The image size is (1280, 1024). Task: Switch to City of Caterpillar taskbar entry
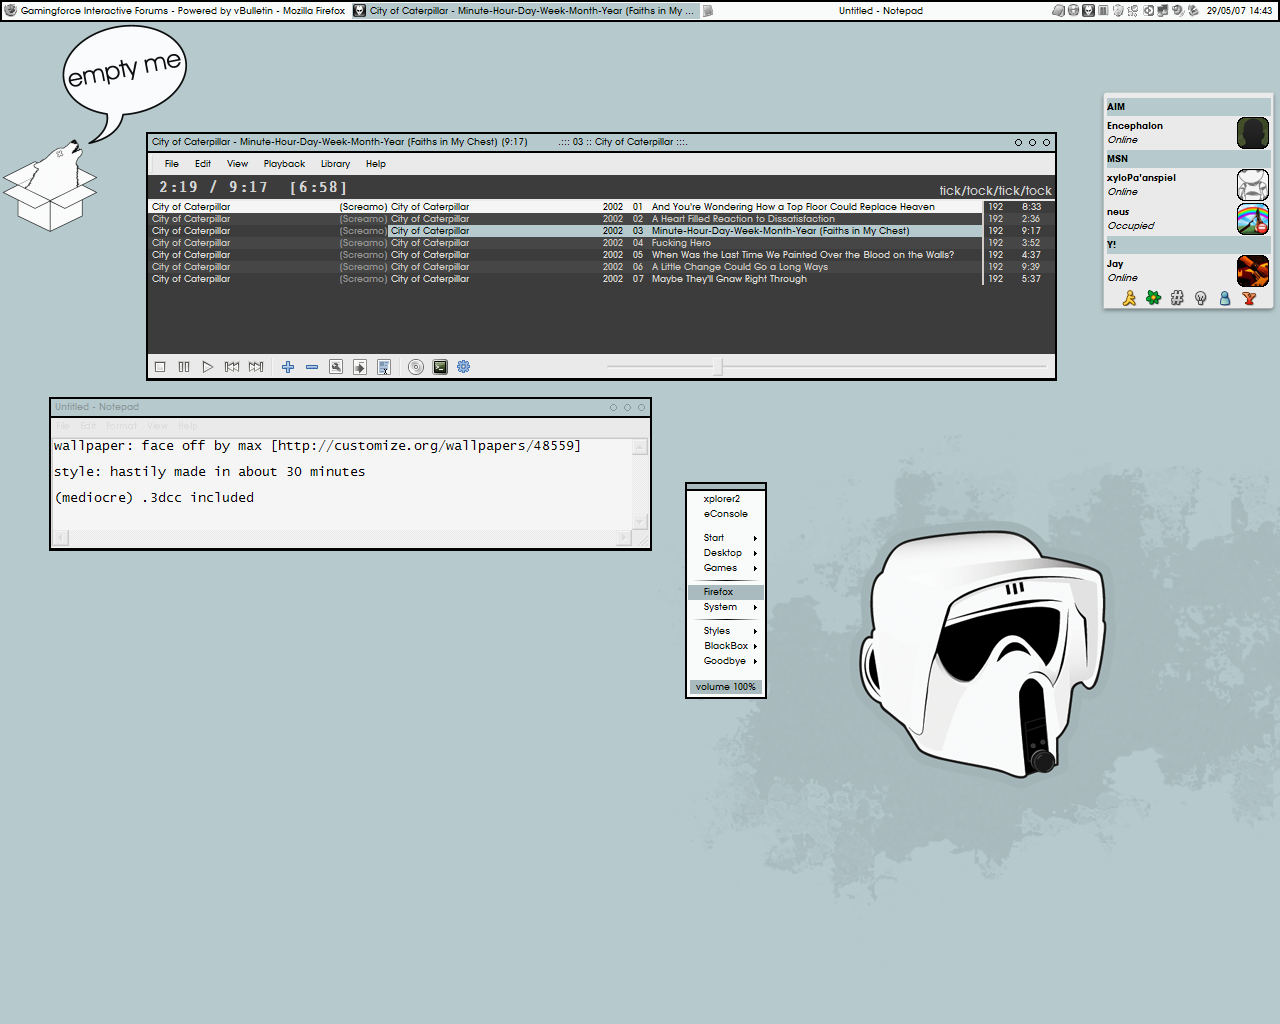pyautogui.click(x=527, y=10)
